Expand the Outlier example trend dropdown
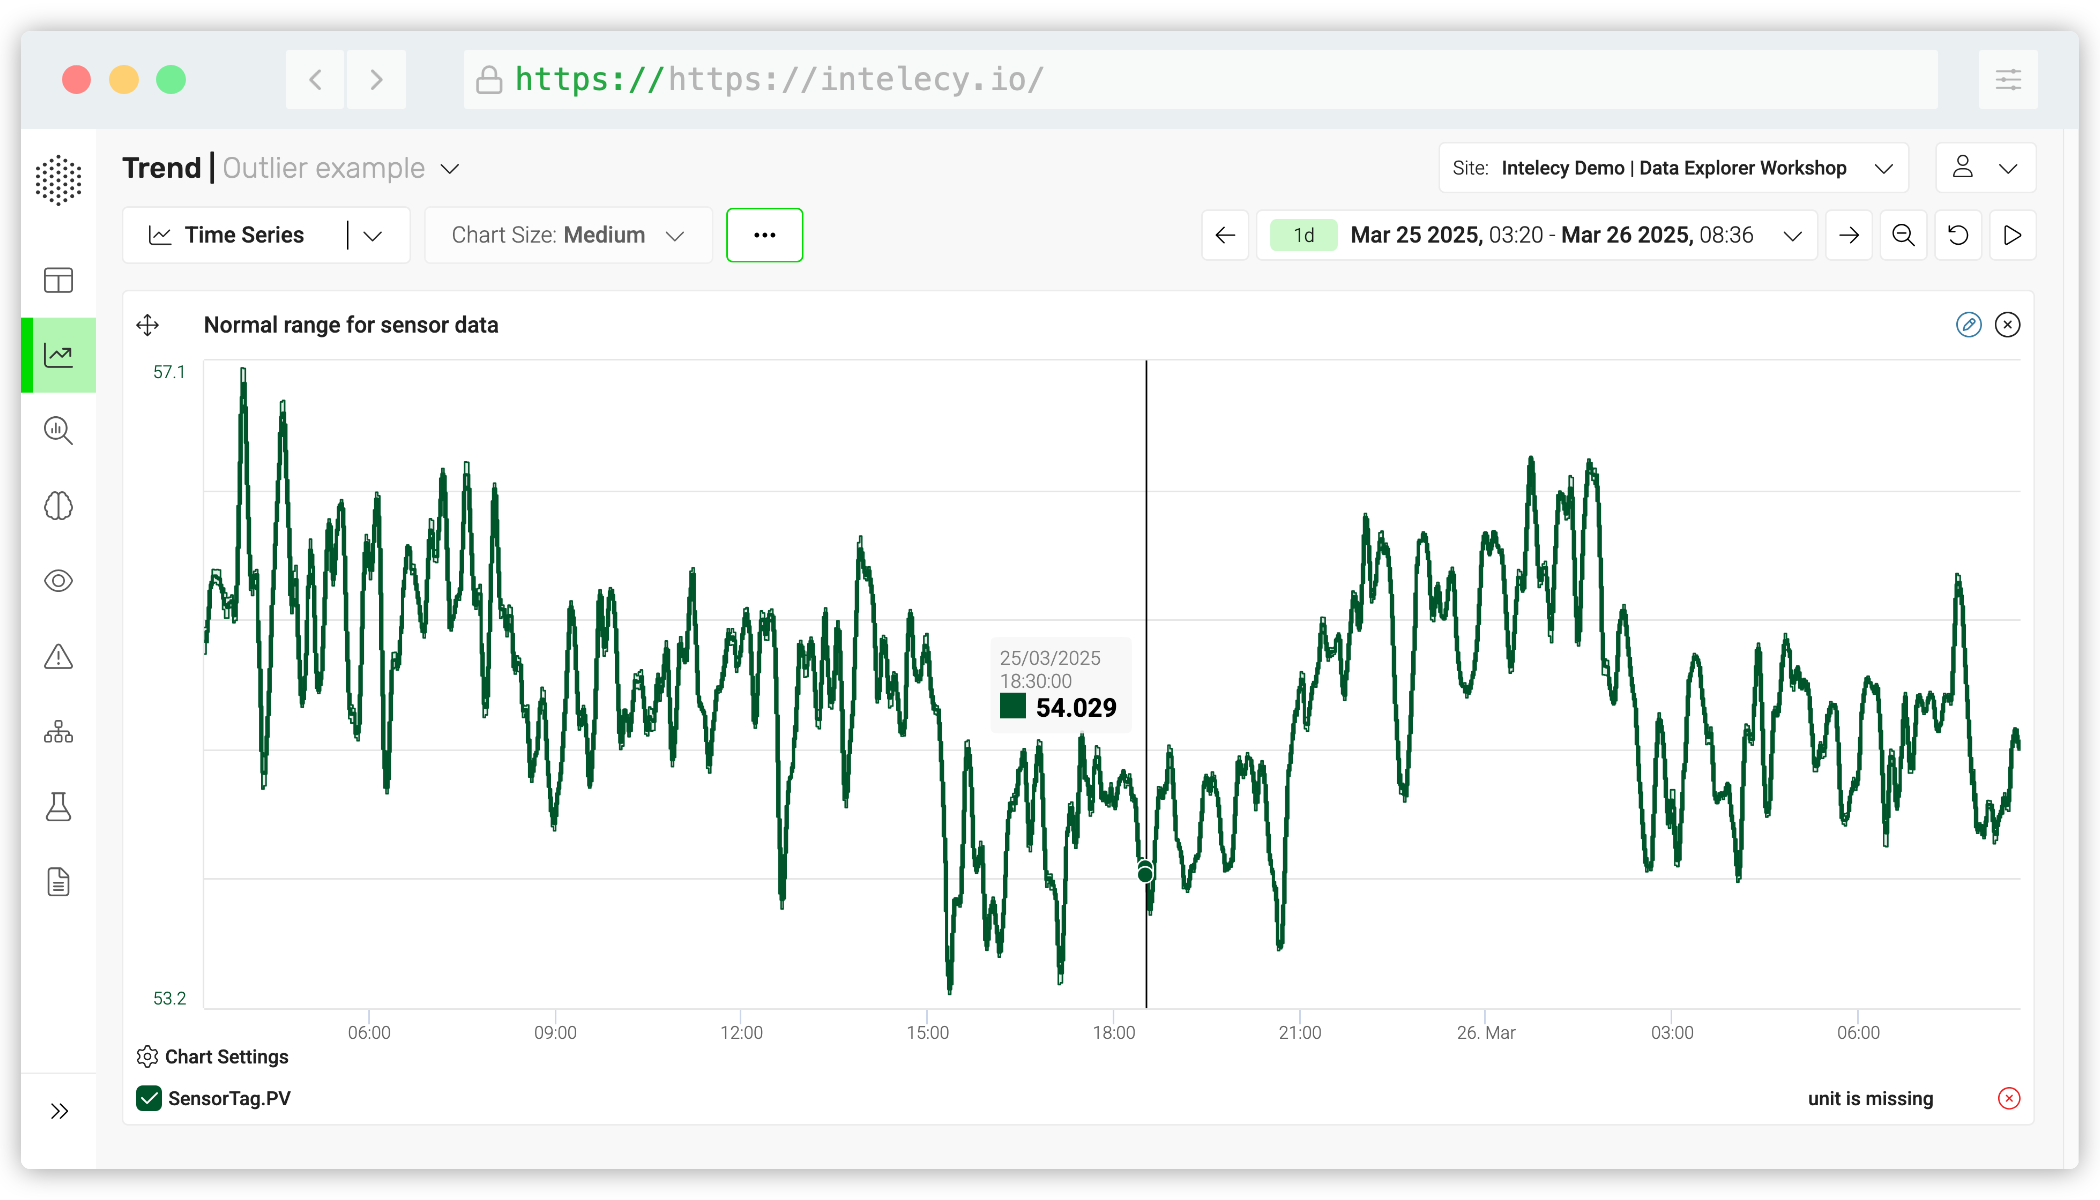The image size is (2100, 1200). click(x=450, y=169)
